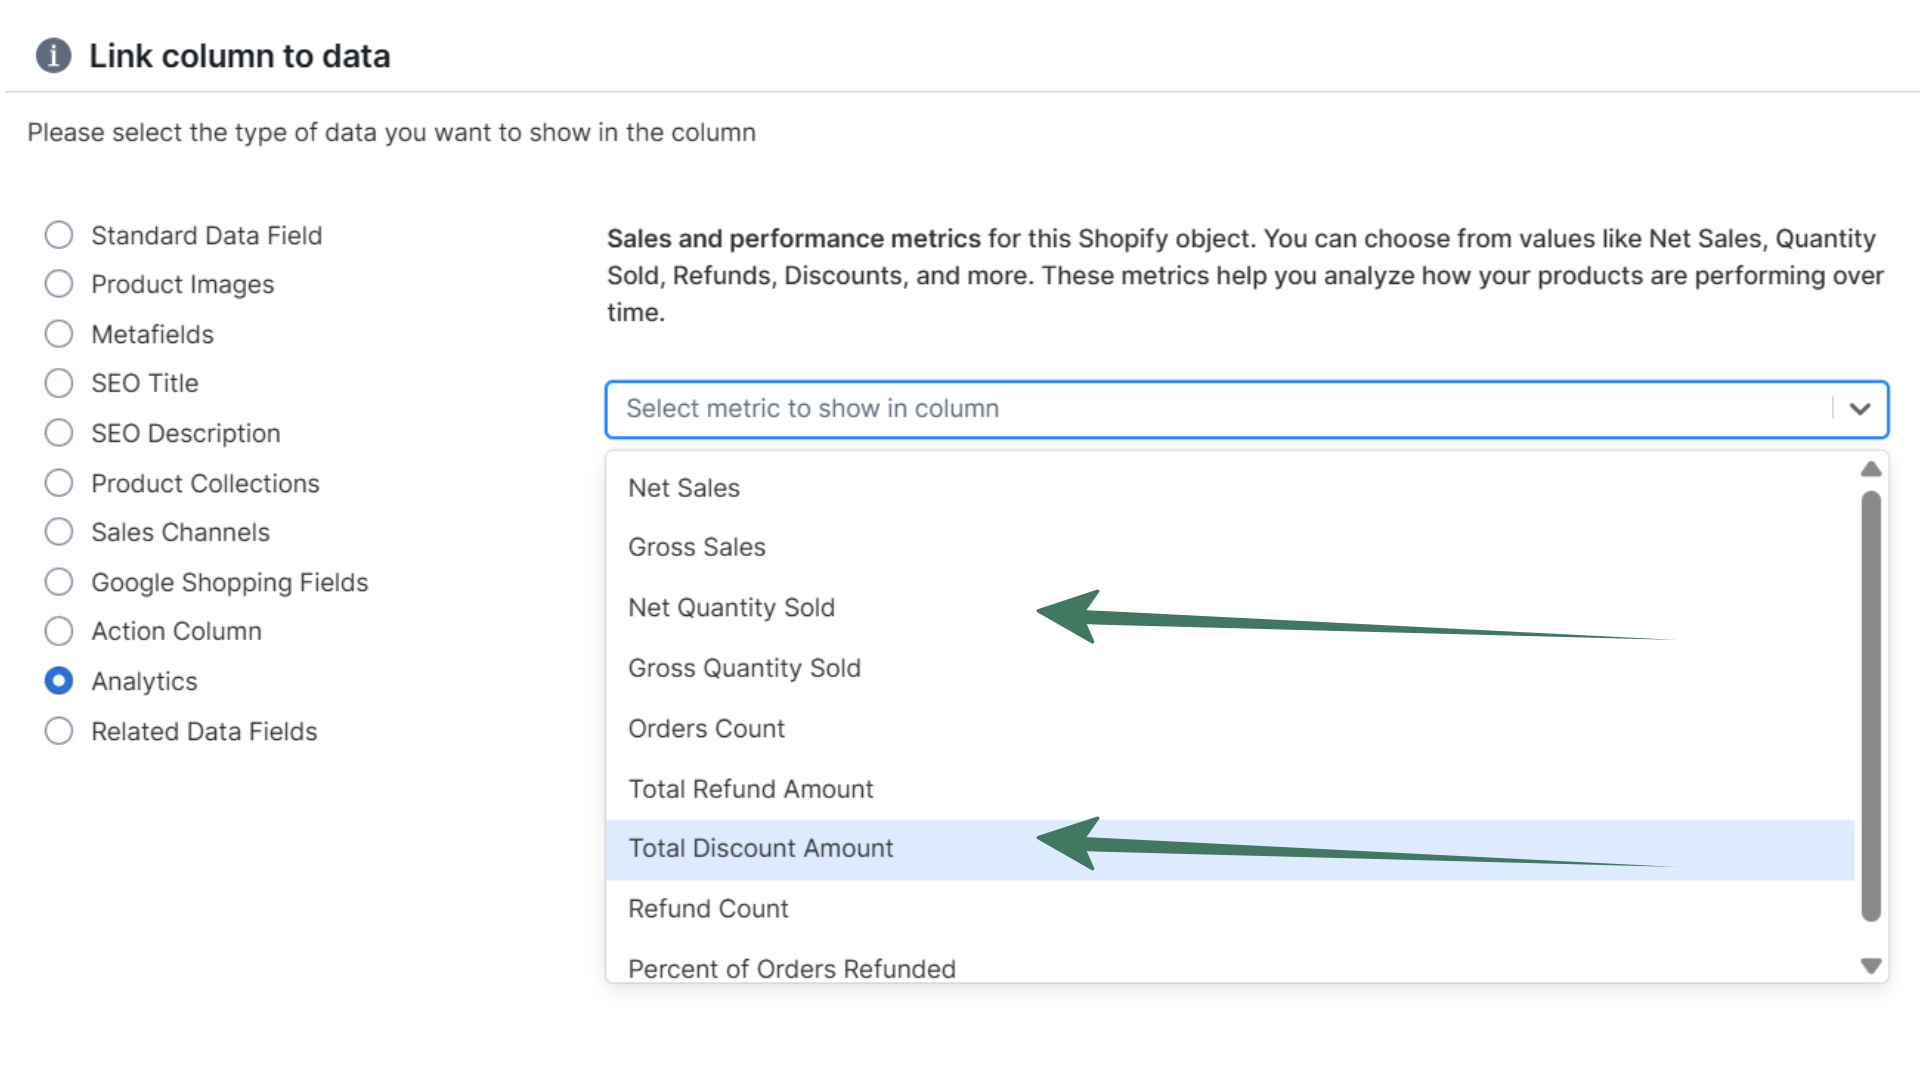Select Action Column radio button
This screenshot has width=1920, height=1080.
58,631
